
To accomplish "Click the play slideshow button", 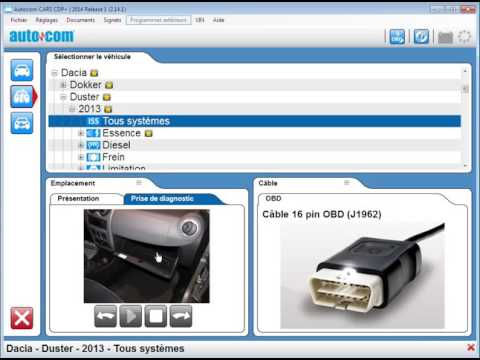I will click(x=131, y=316).
